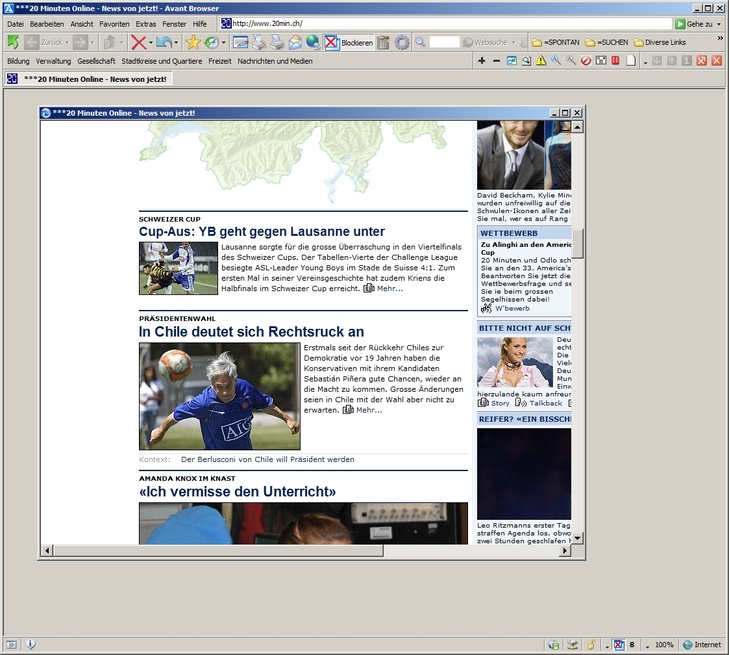The image size is (729, 655).
Task: Expand the Websuche dropdown
Action: [512, 42]
